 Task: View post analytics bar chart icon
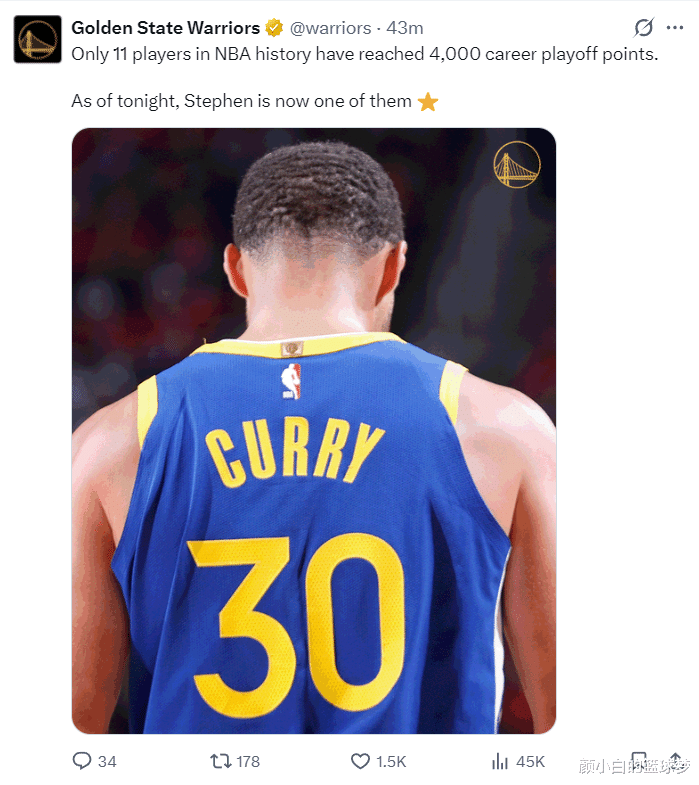[x=500, y=761]
